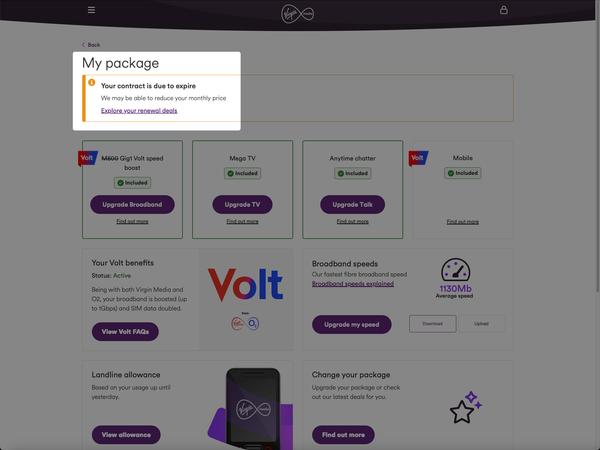
Task: Click the Upgrade my speed button
Action: coord(351,324)
